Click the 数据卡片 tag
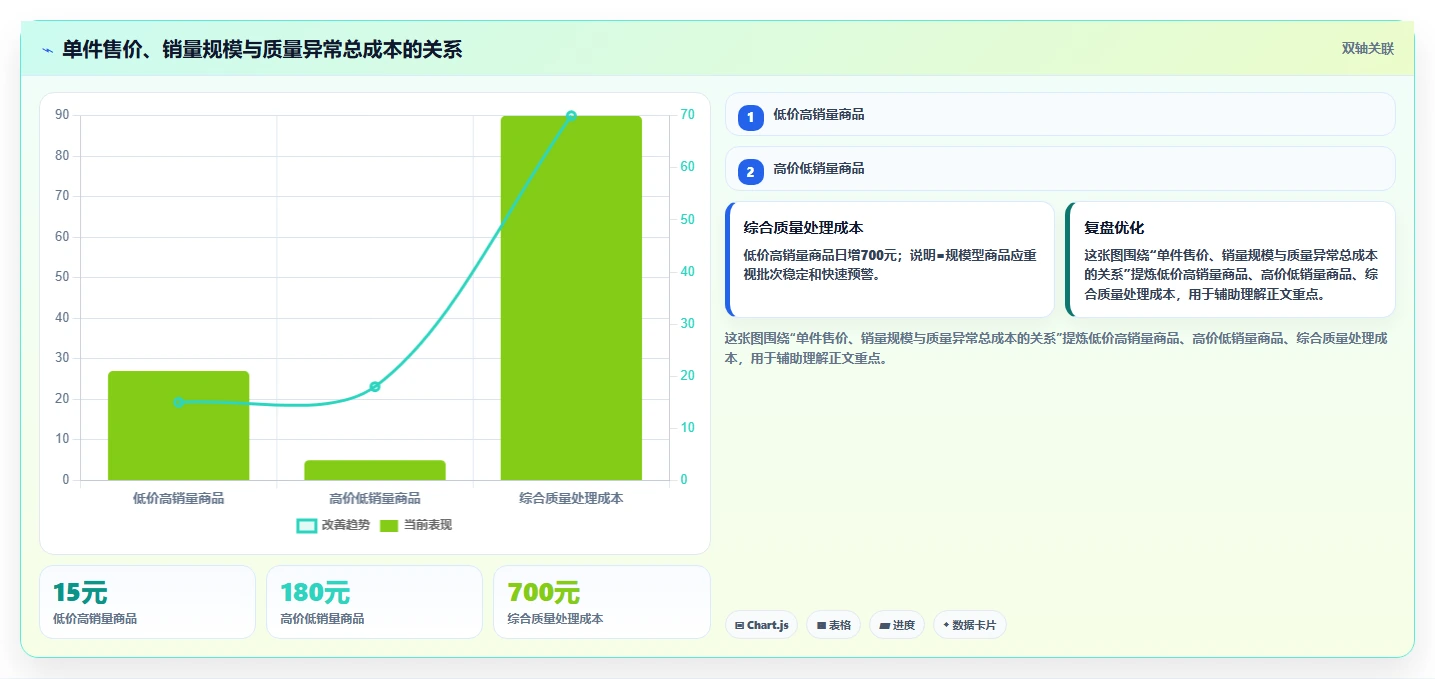The width and height of the screenshot is (1435, 679). click(969, 625)
